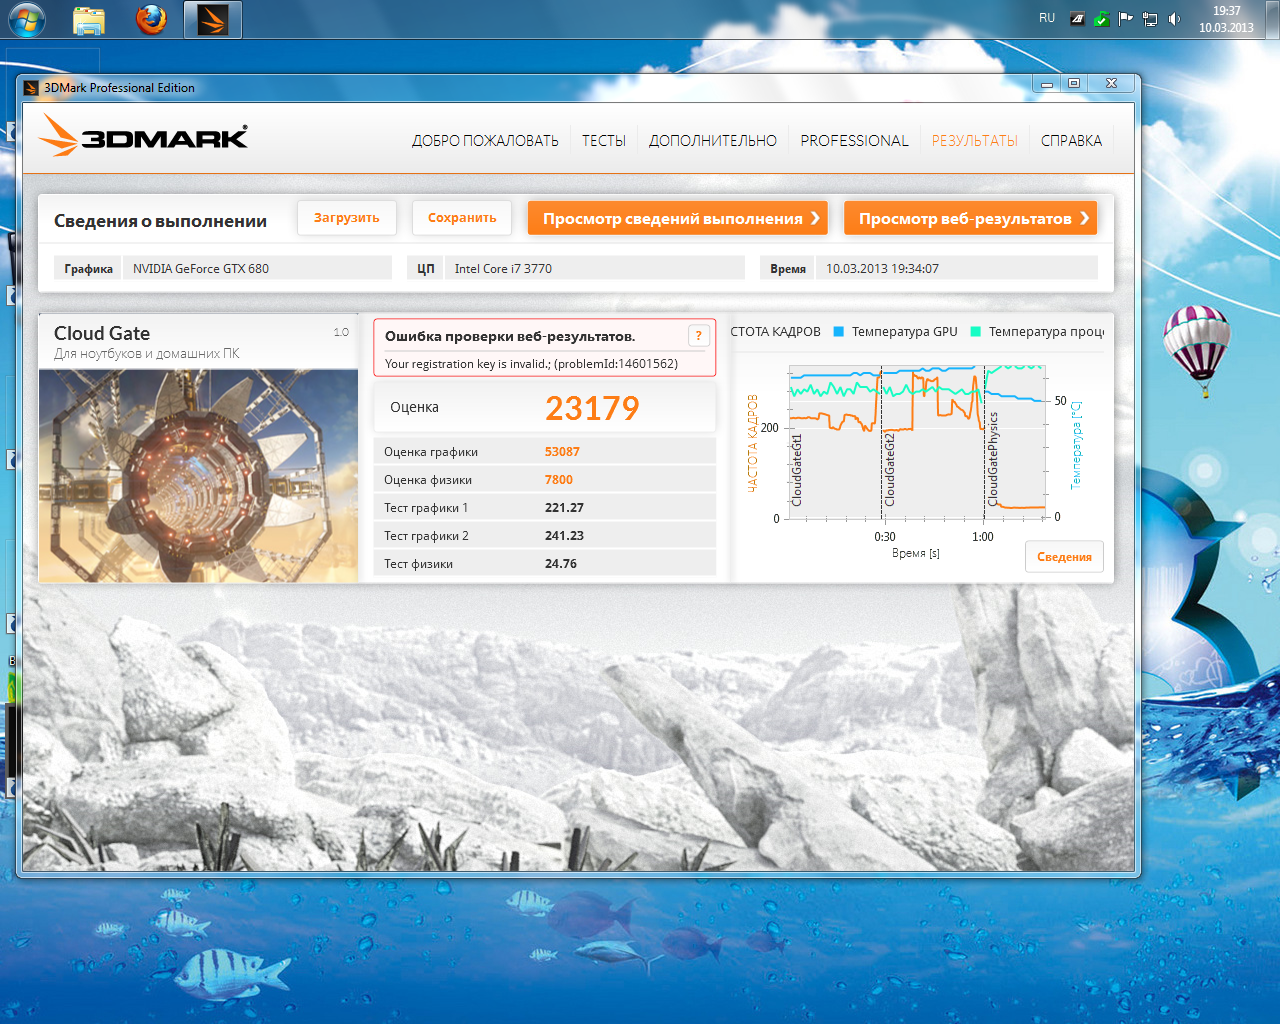The height and width of the screenshot is (1024, 1280).
Task: Open the СПРАВКА help tab
Action: 1071,141
